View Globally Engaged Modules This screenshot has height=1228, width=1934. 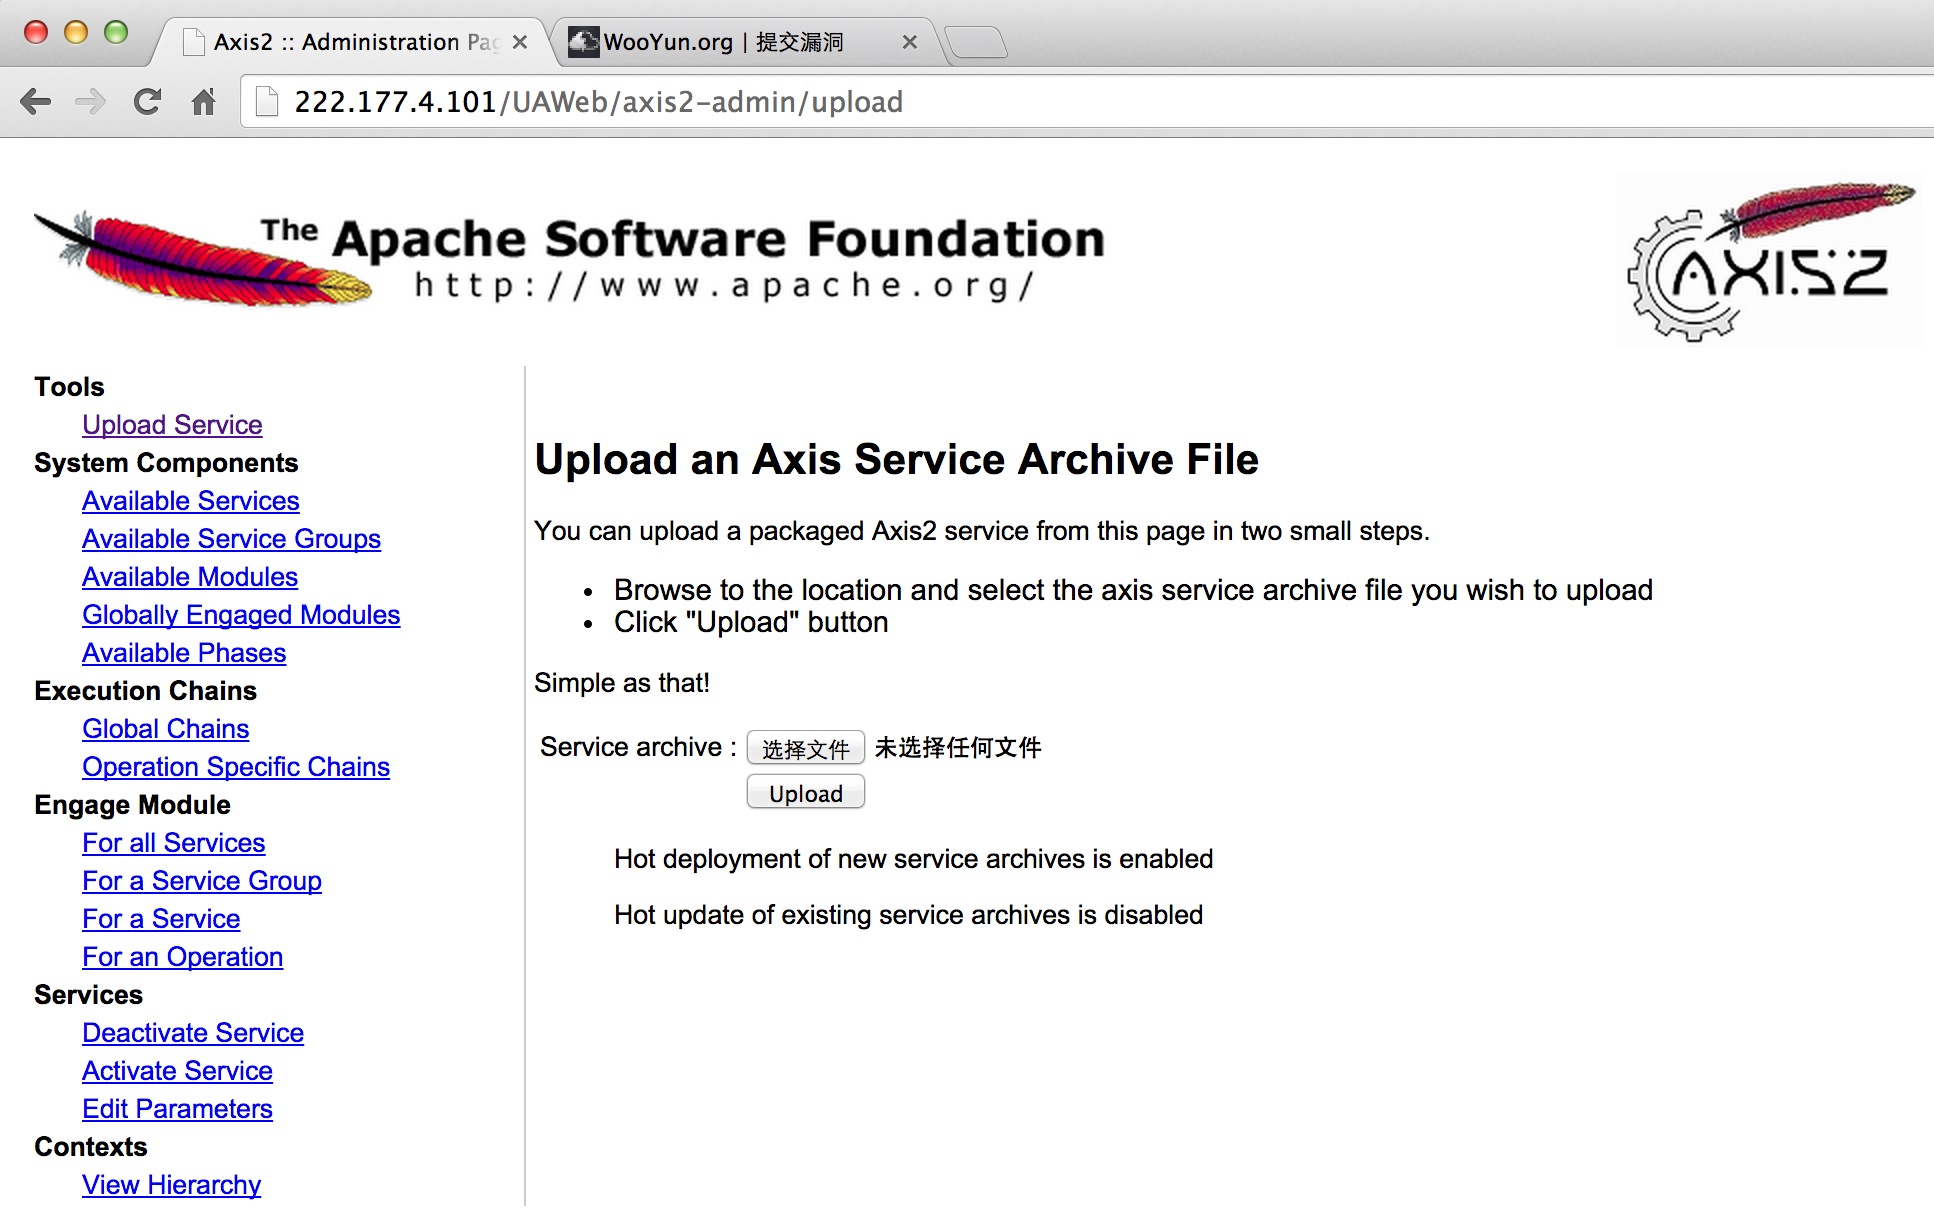pos(241,615)
